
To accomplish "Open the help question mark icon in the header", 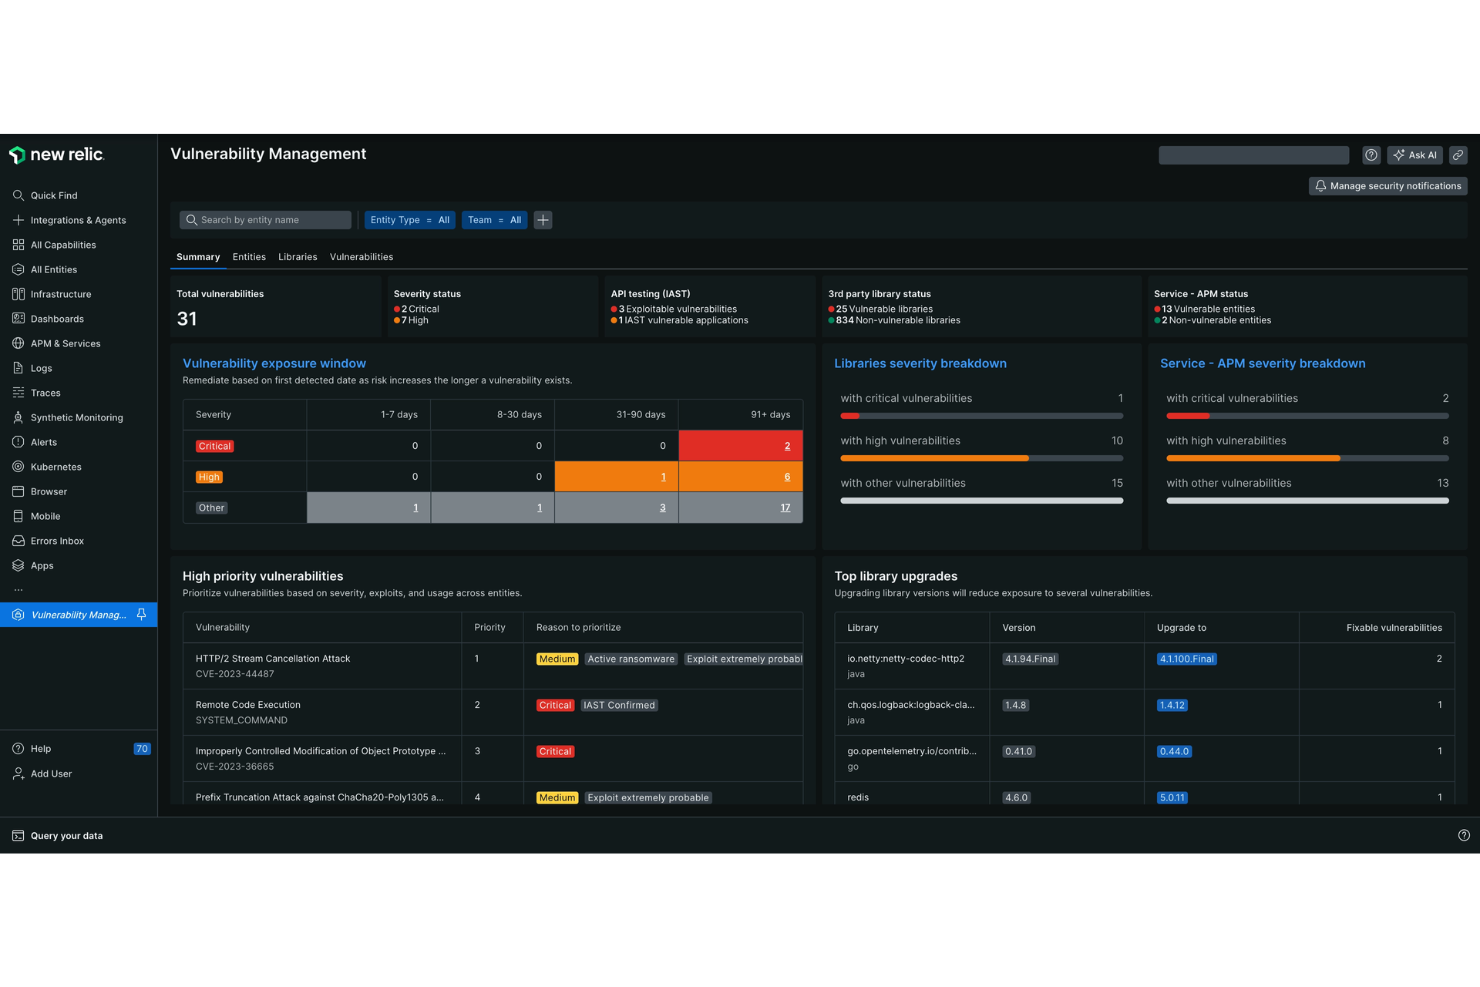I will [x=1371, y=155].
